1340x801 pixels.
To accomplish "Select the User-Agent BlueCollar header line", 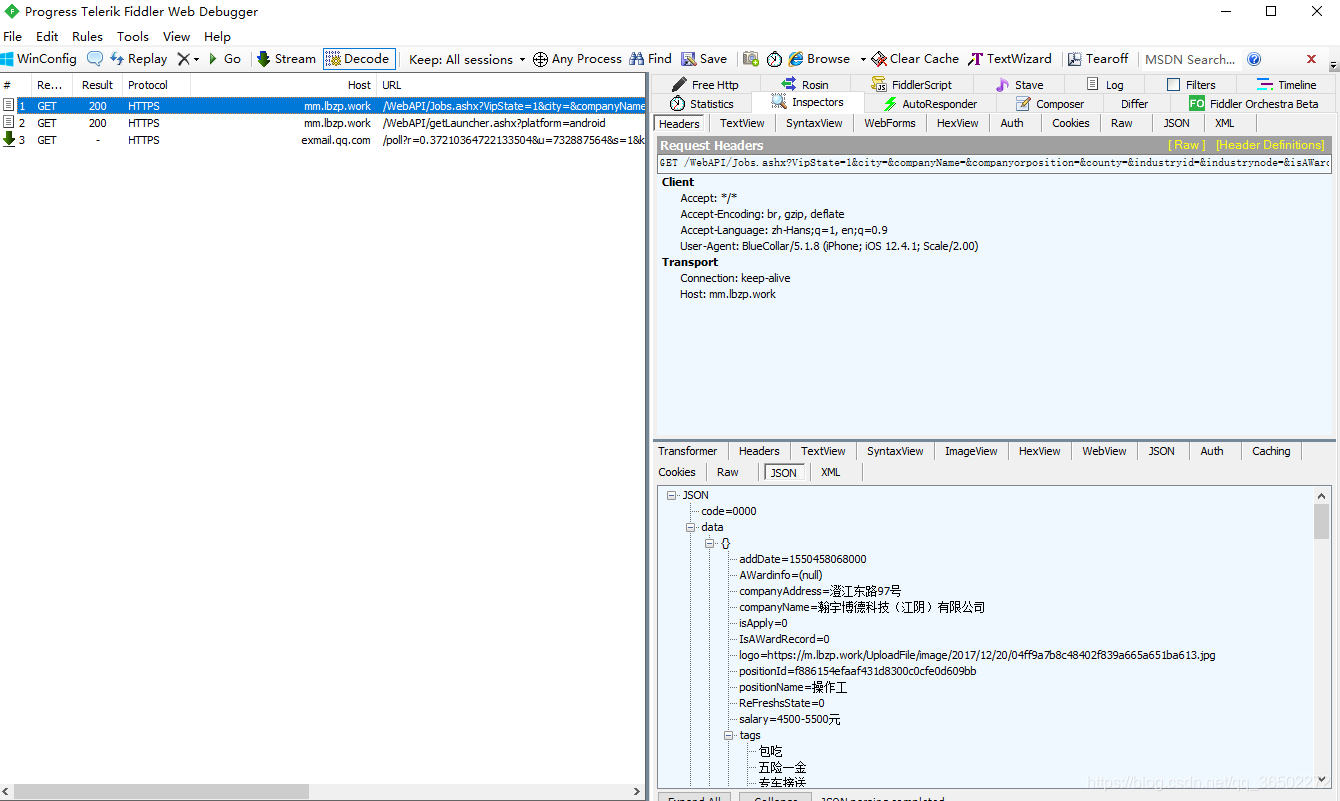I will [x=829, y=246].
